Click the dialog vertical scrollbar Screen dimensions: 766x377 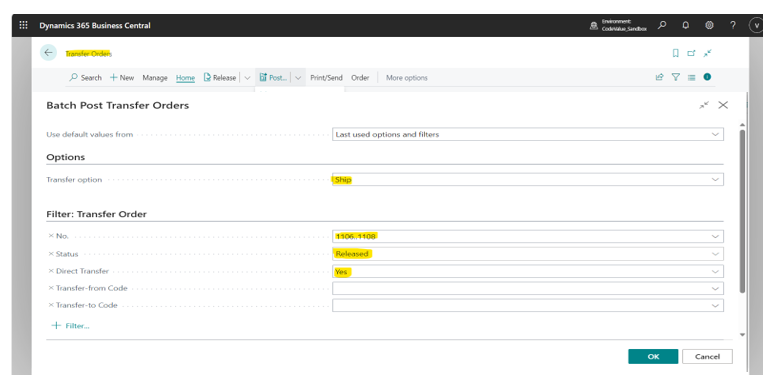[743, 211]
